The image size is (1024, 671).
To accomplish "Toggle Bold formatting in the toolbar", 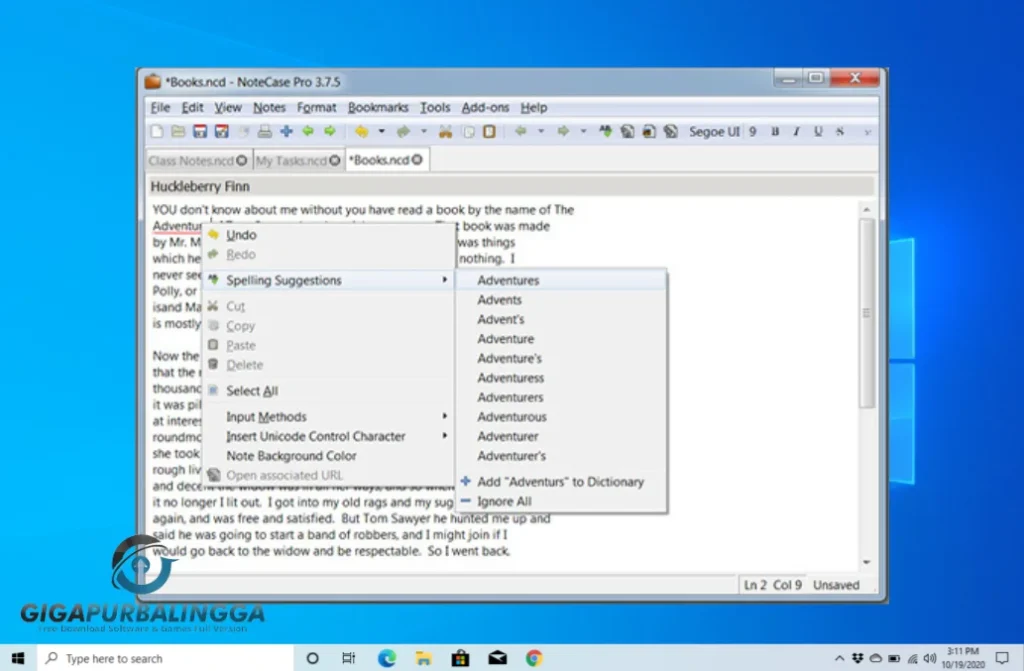I will point(775,131).
